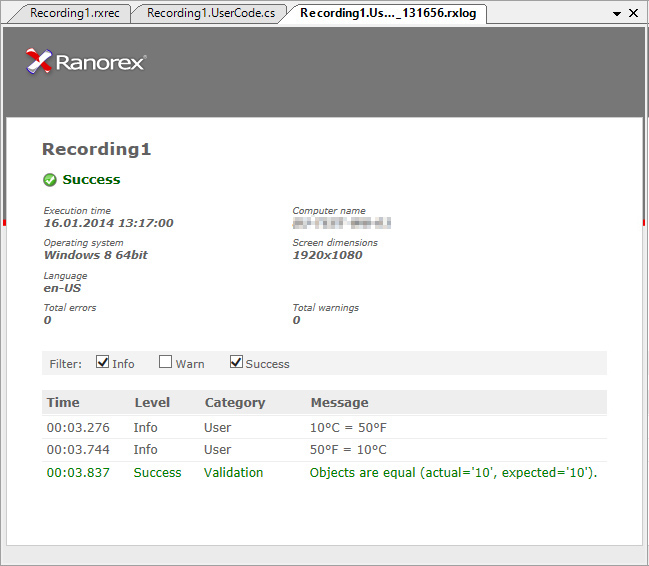Click the Total warnings value 0
The image size is (649, 566).
click(x=296, y=320)
